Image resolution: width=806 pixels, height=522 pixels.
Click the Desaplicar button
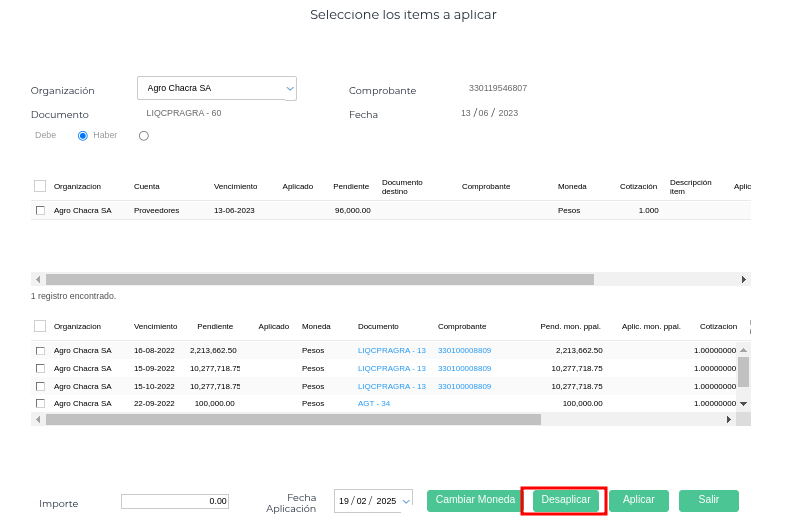point(565,500)
